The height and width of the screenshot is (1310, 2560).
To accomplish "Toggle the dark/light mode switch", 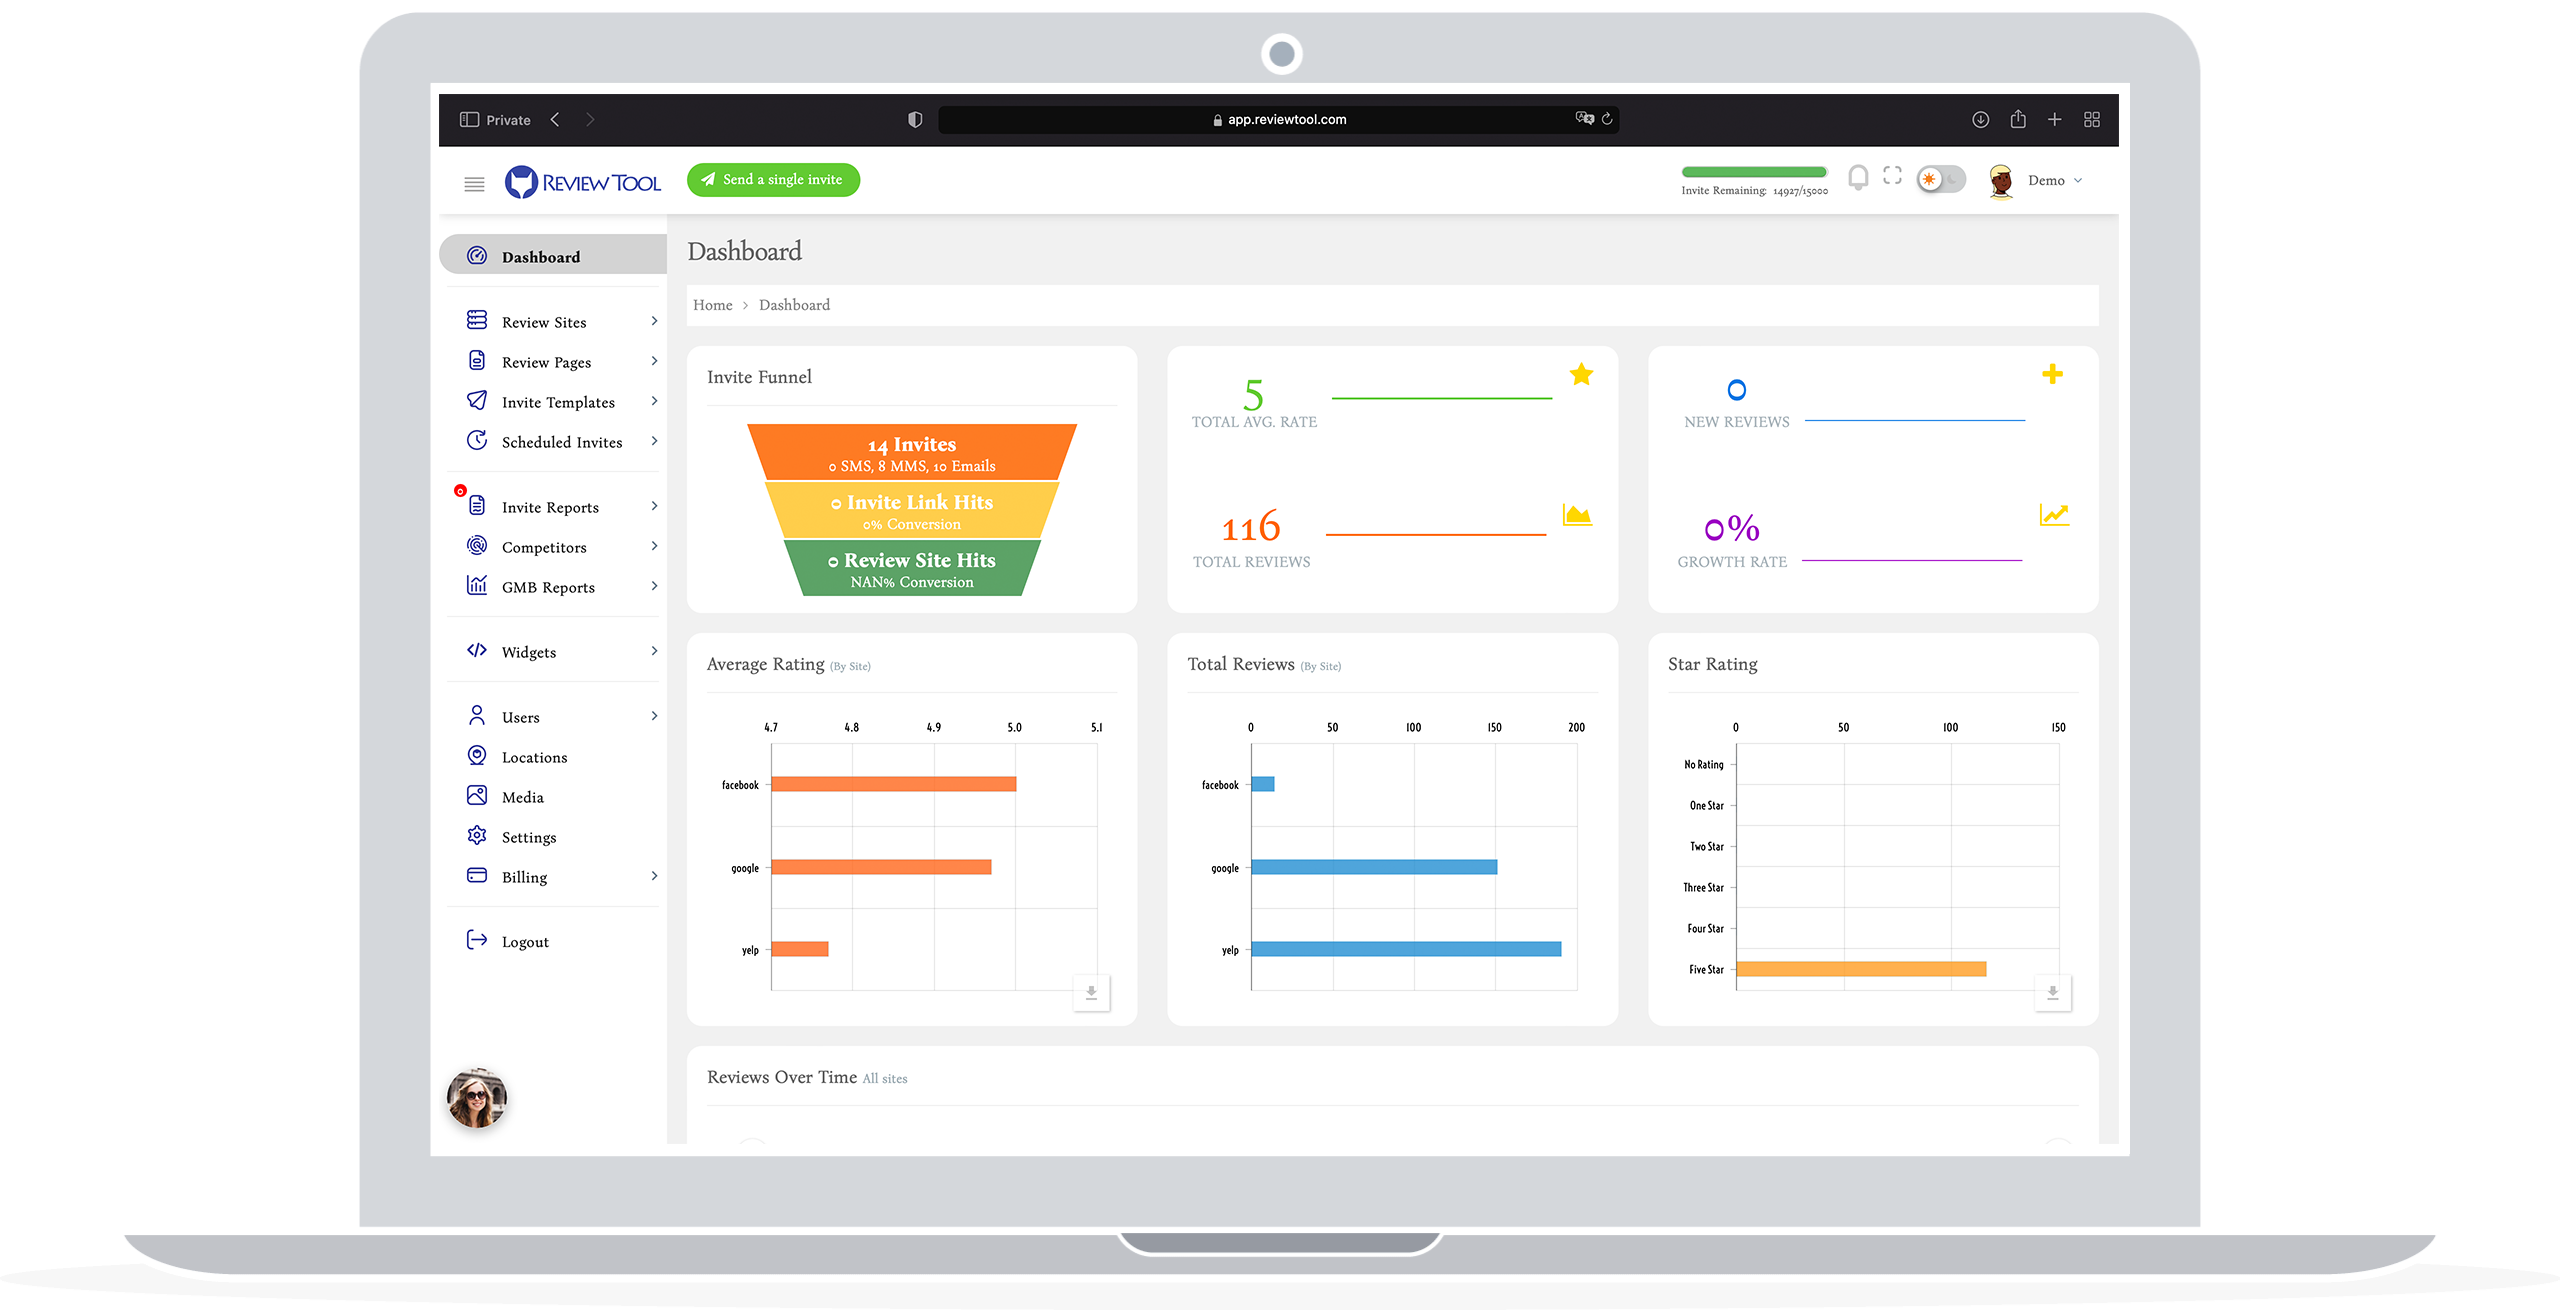I will click(1942, 180).
